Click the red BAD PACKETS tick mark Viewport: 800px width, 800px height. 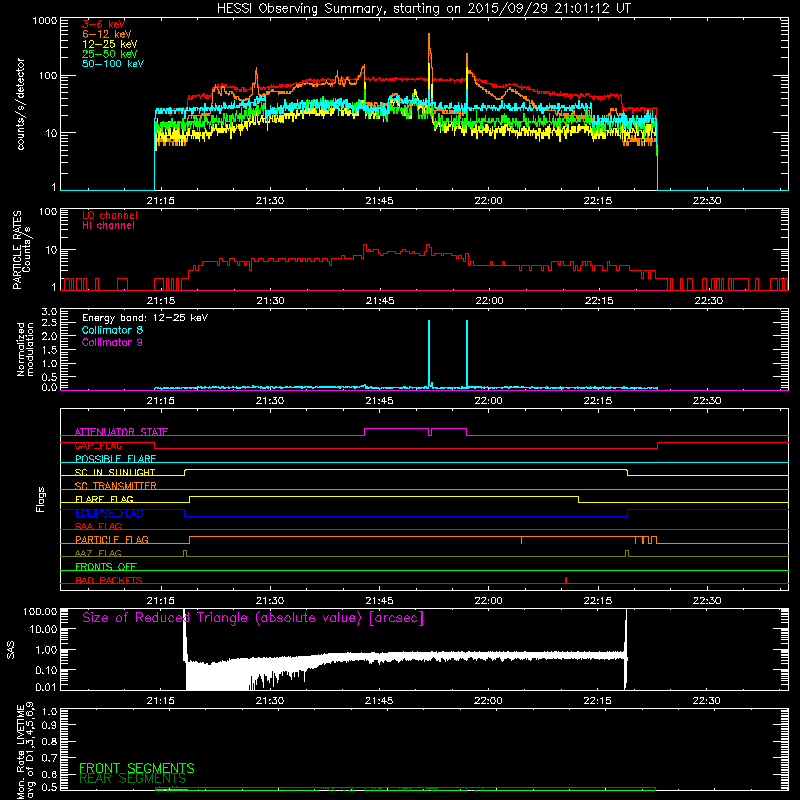pyautogui.click(x=566, y=580)
